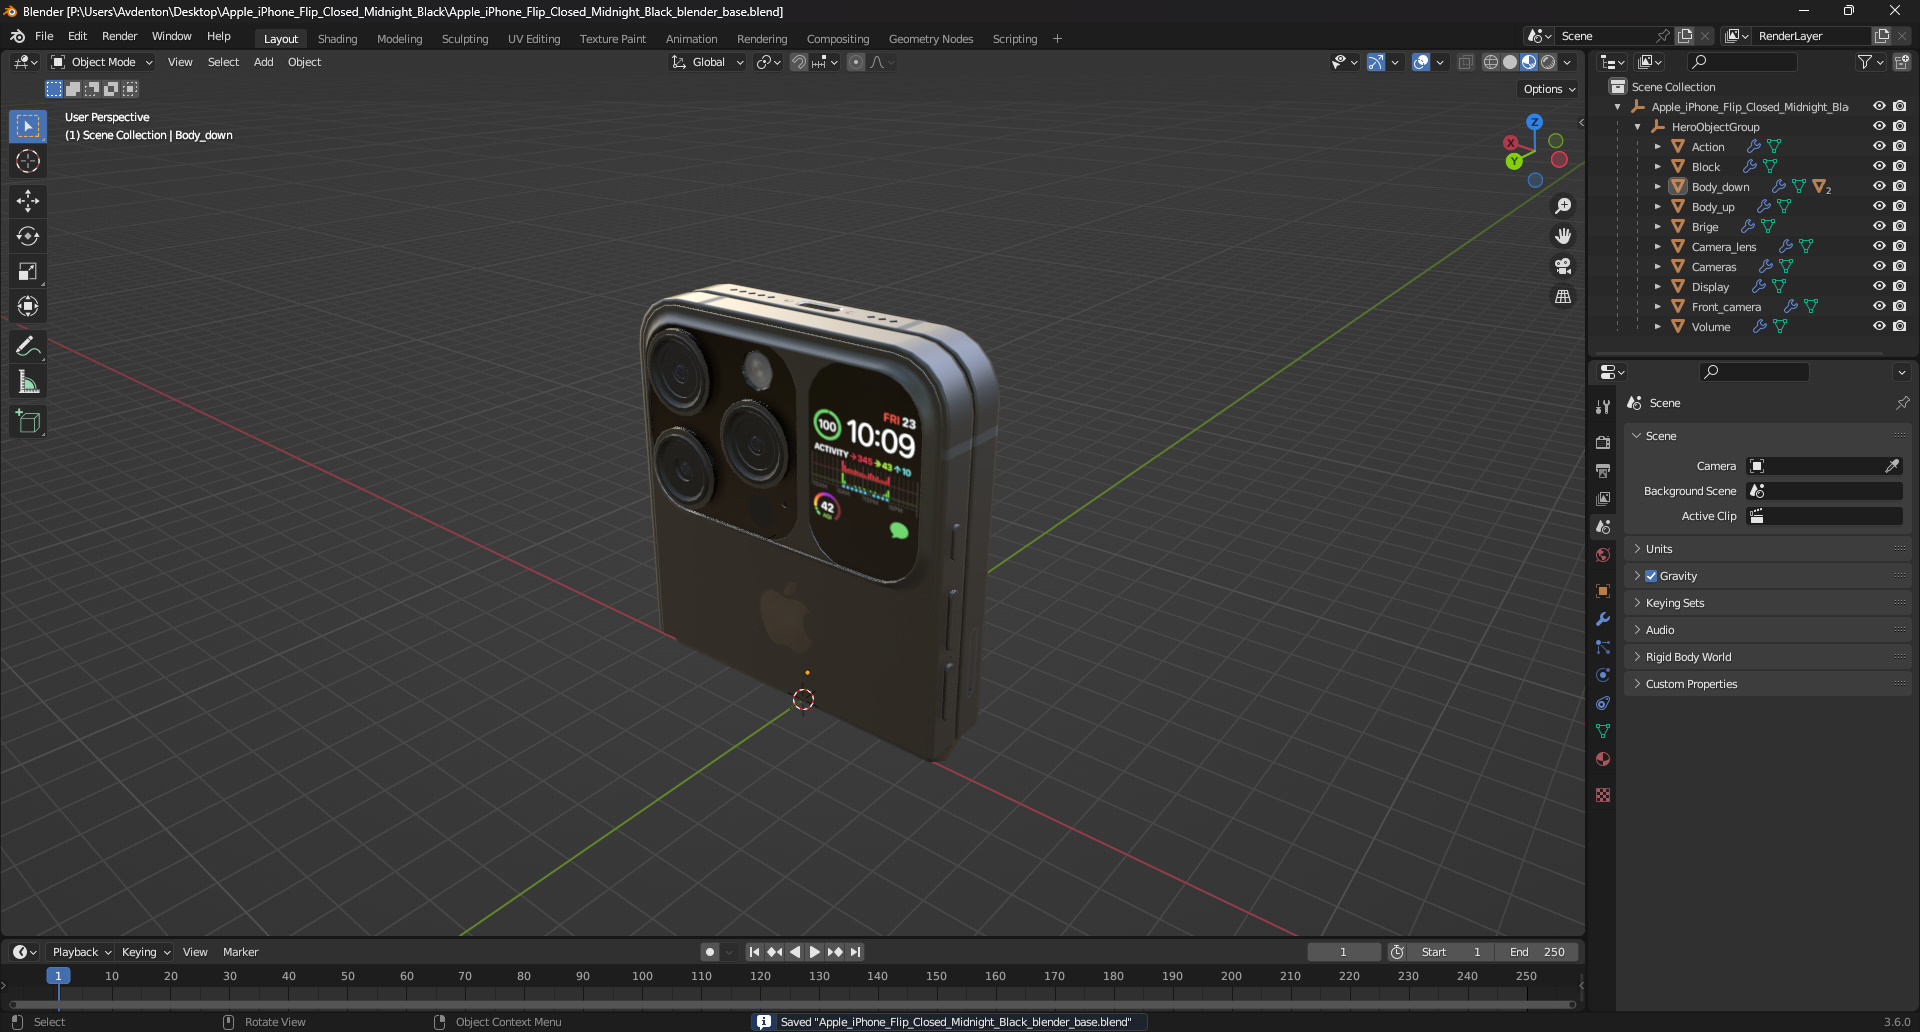Viewport: 1920px width, 1032px height.
Task: Switch to the Geometry Nodes workspace
Action: (931, 39)
